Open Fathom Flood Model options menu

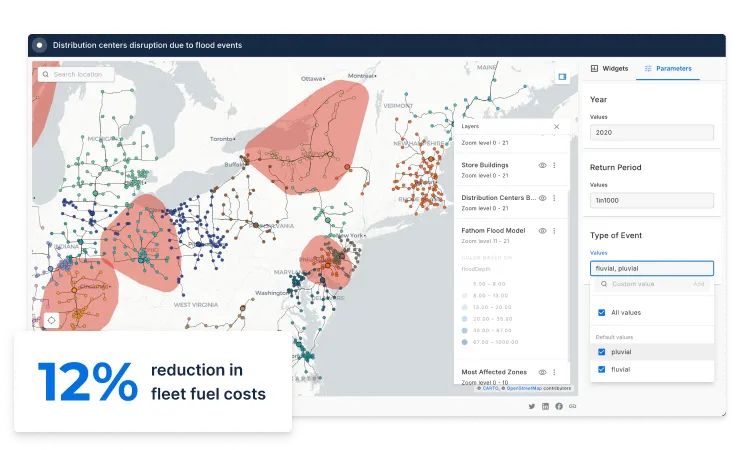click(554, 231)
